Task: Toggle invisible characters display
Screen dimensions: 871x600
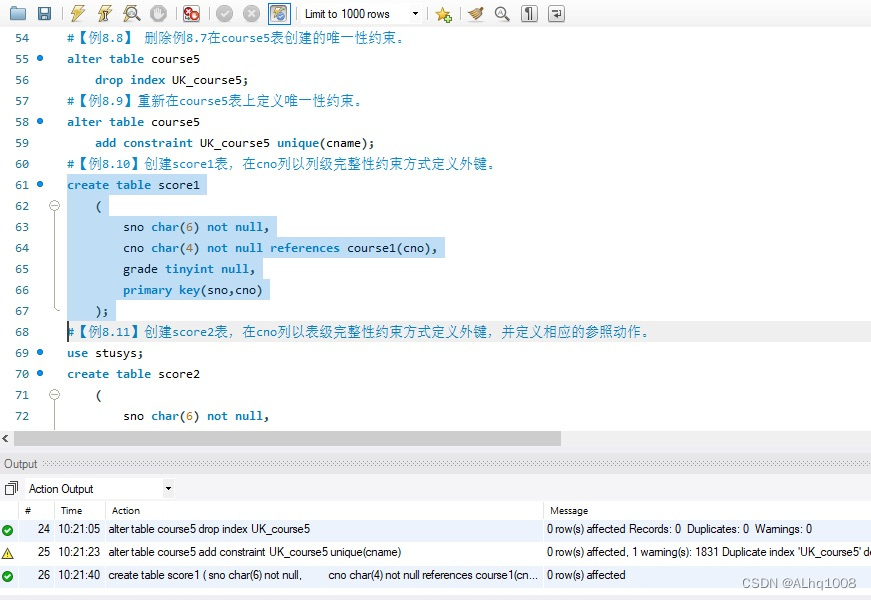Action: pos(529,13)
